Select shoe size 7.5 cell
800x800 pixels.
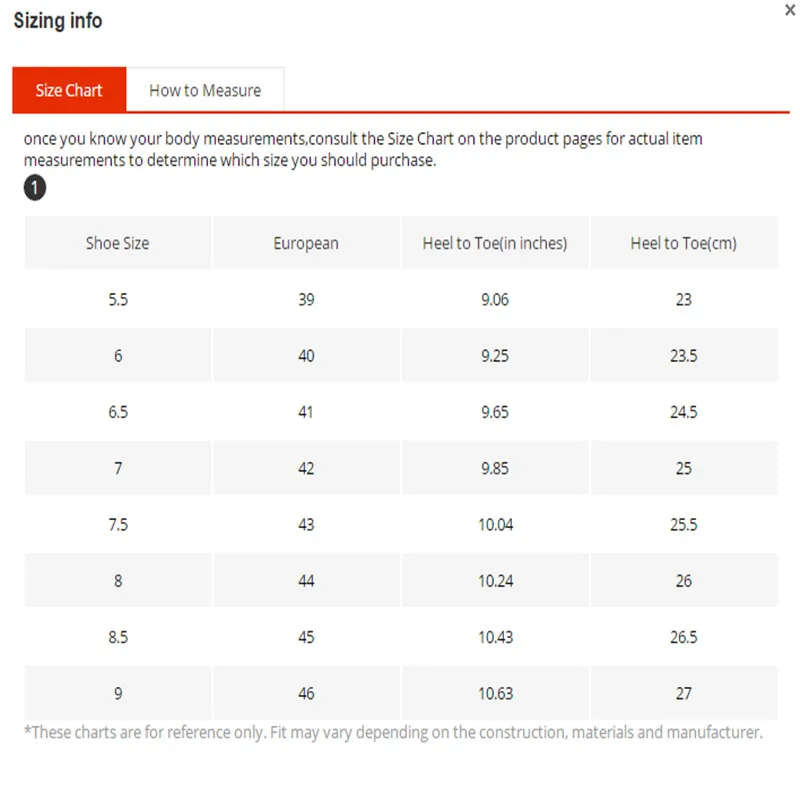coord(118,524)
